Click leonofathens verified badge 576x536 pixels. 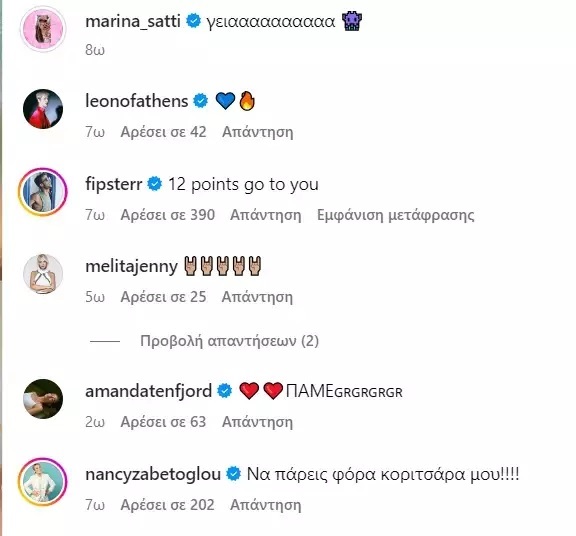(x=201, y=101)
